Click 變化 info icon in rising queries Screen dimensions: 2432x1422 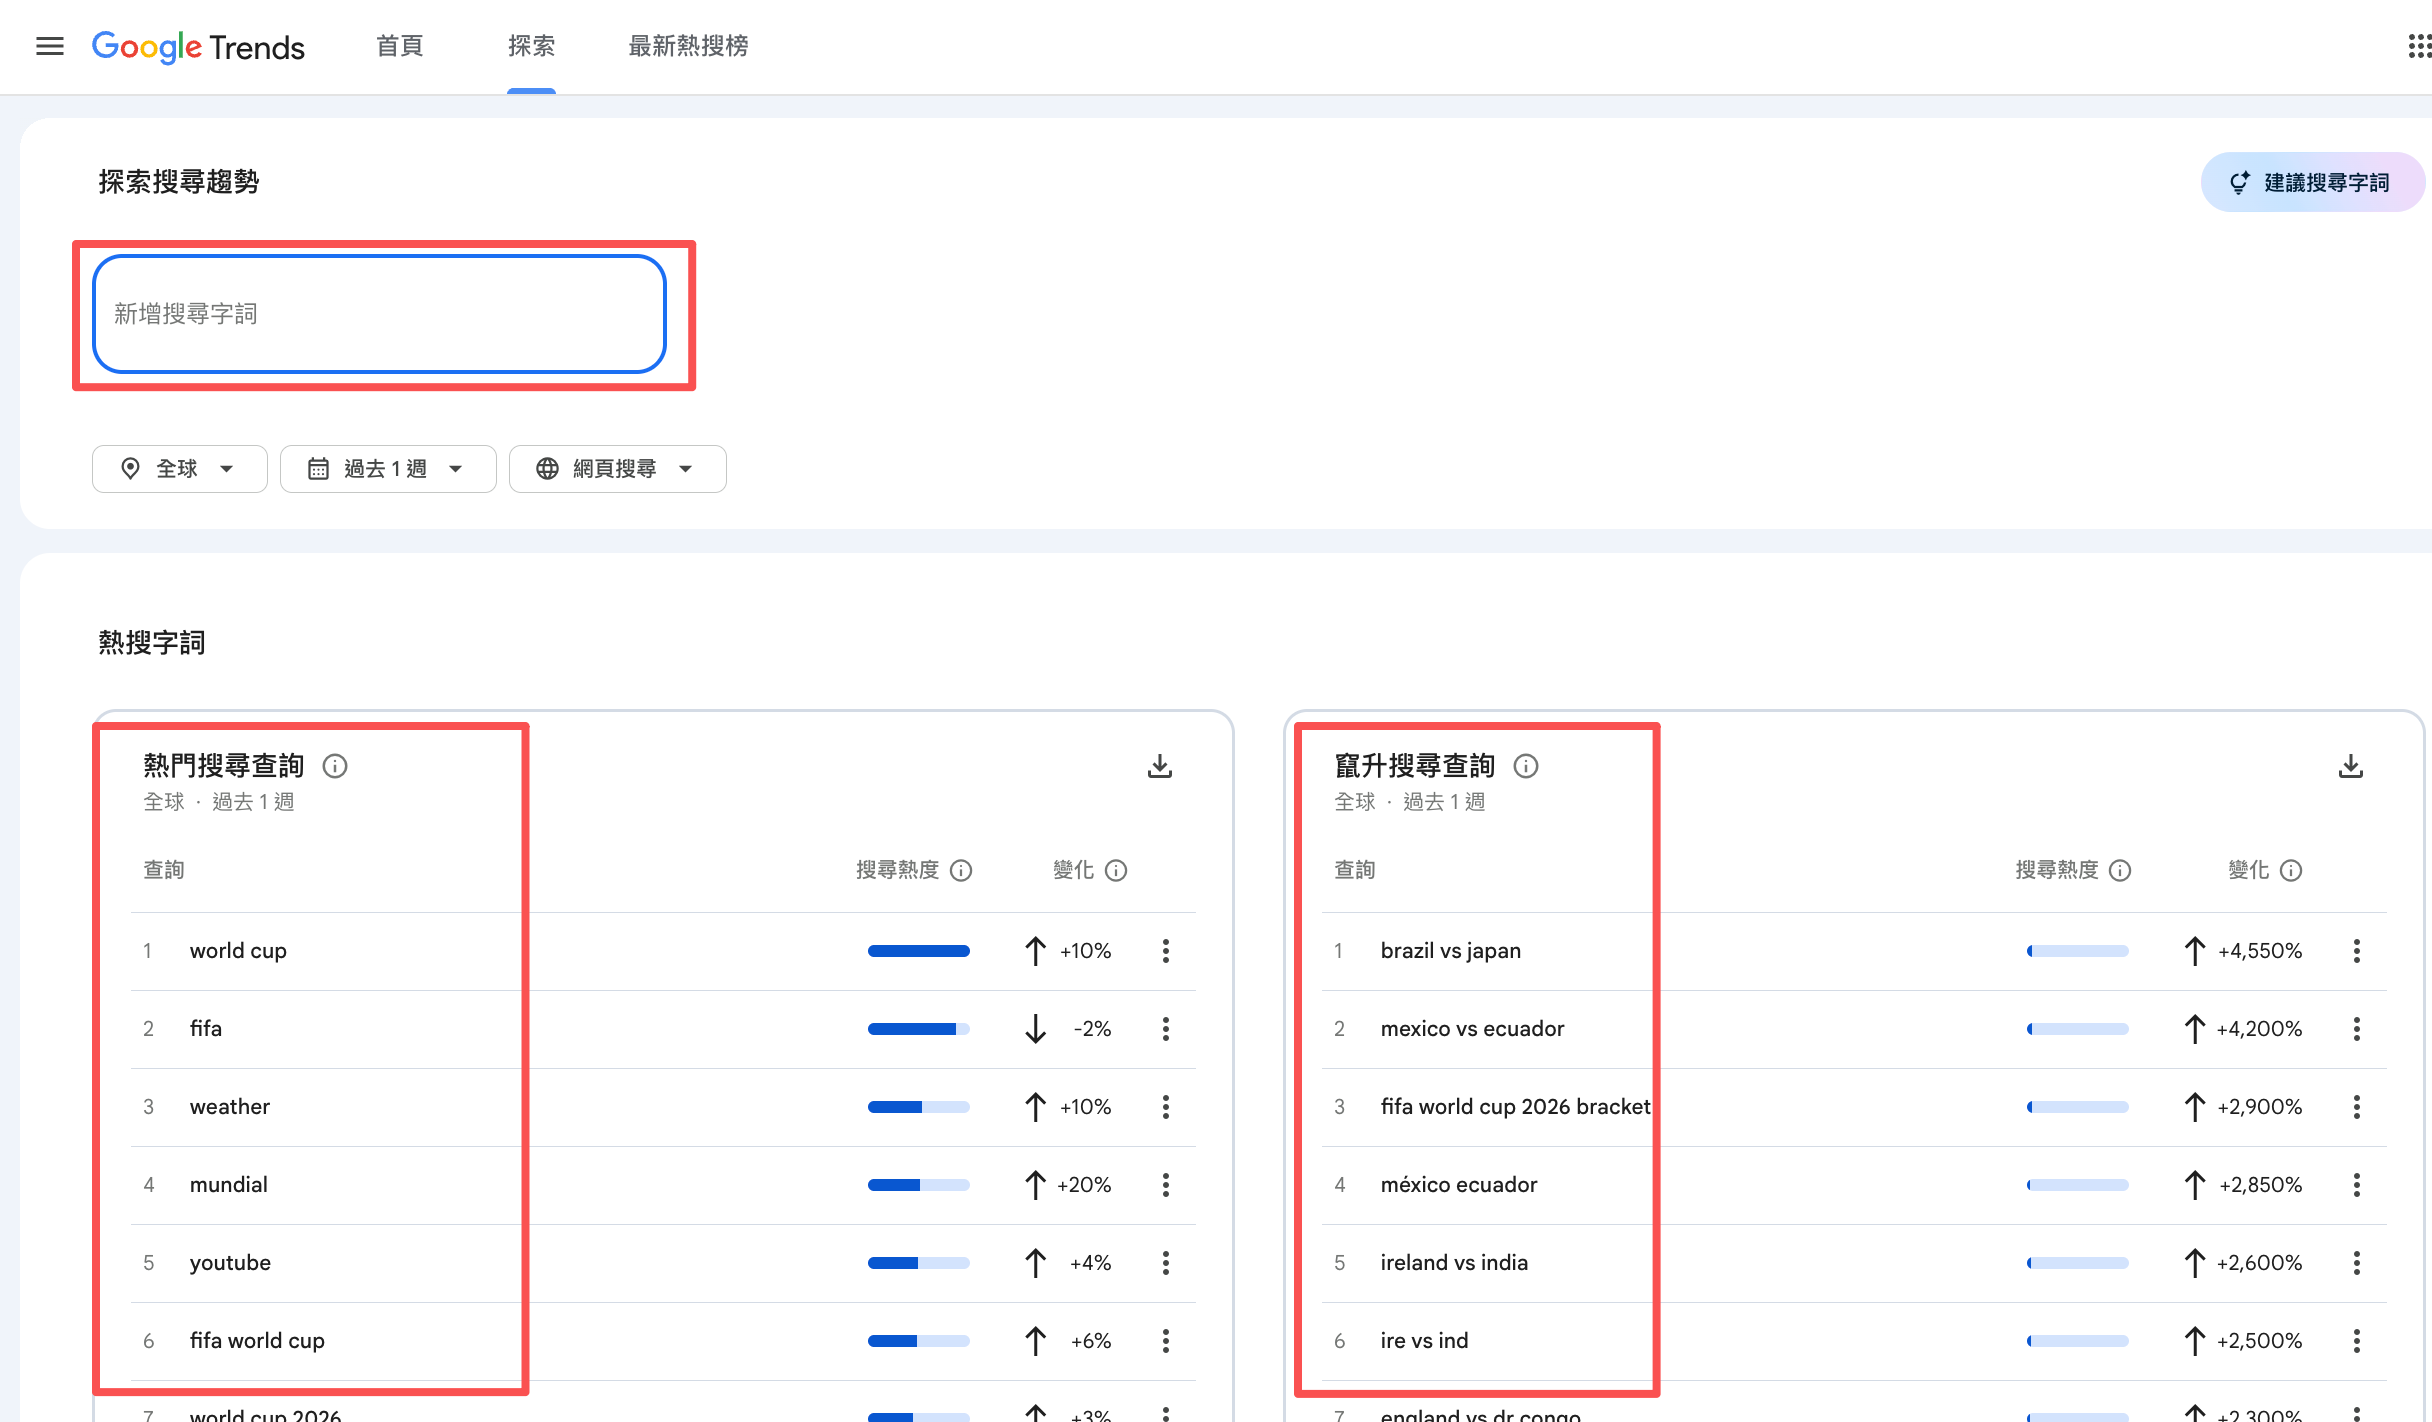click(x=2291, y=871)
